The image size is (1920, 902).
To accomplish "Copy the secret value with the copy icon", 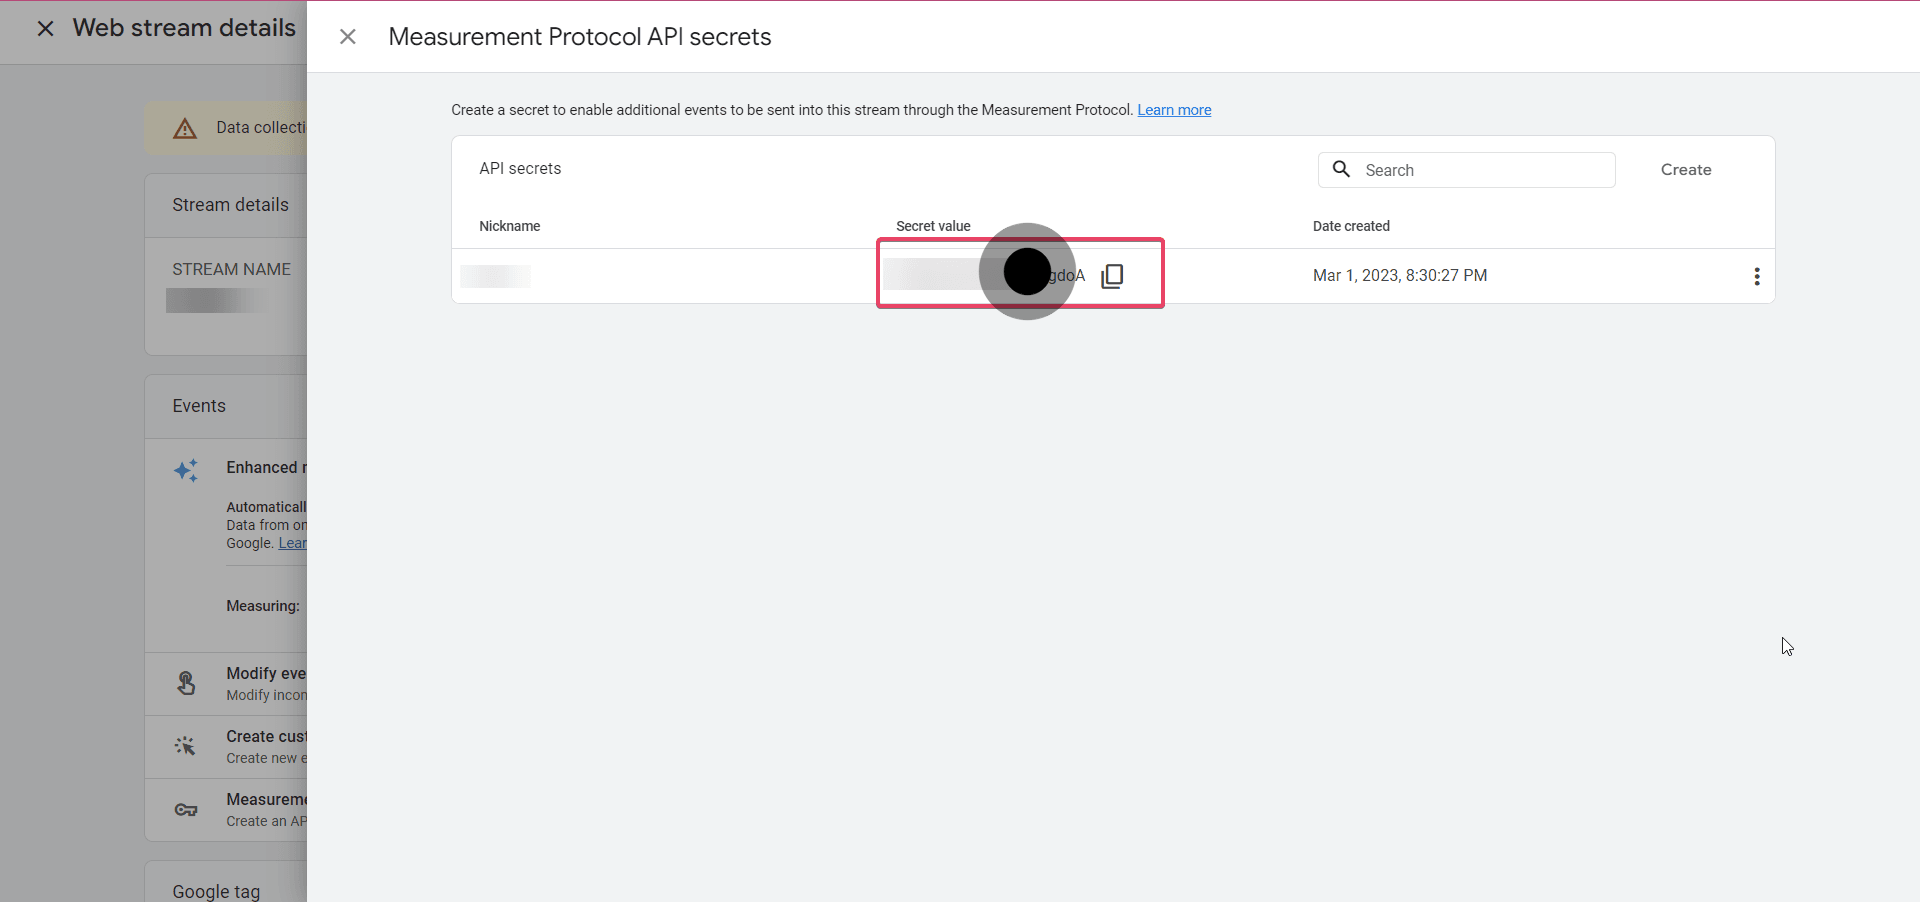I will [x=1112, y=276].
